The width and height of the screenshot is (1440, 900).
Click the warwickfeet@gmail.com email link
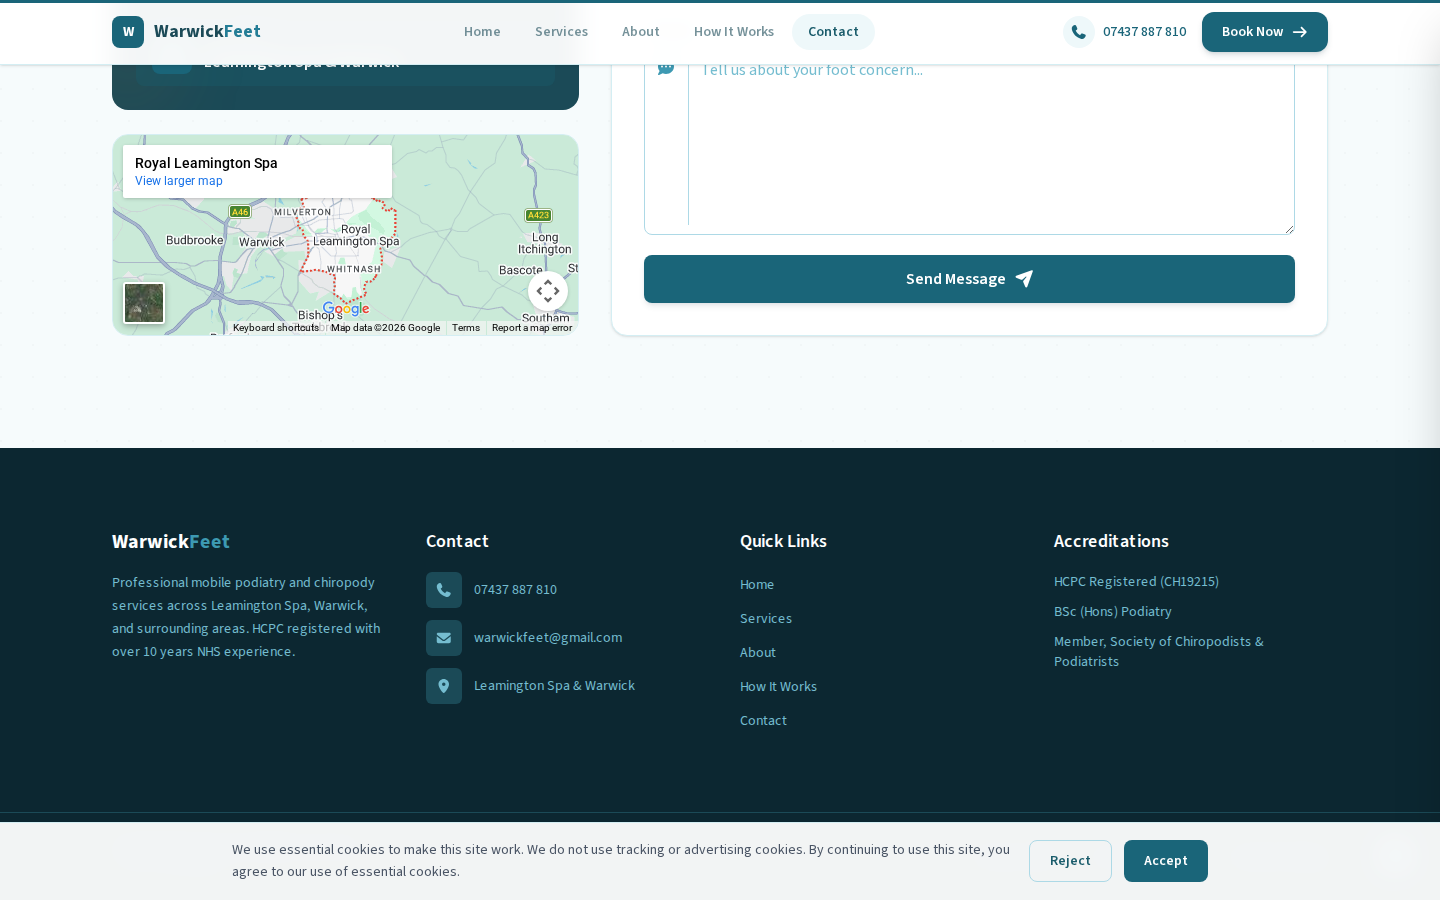pos(548,638)
